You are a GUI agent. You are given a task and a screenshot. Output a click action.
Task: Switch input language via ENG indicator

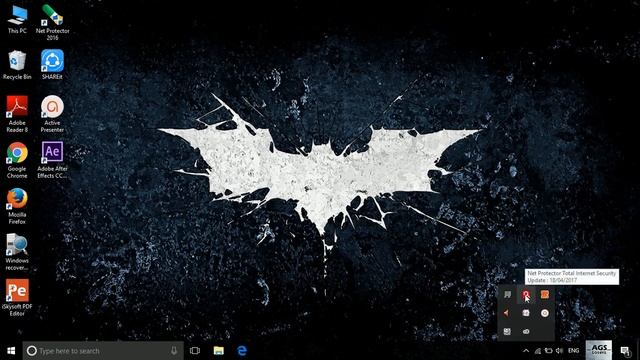coord(573,351)
